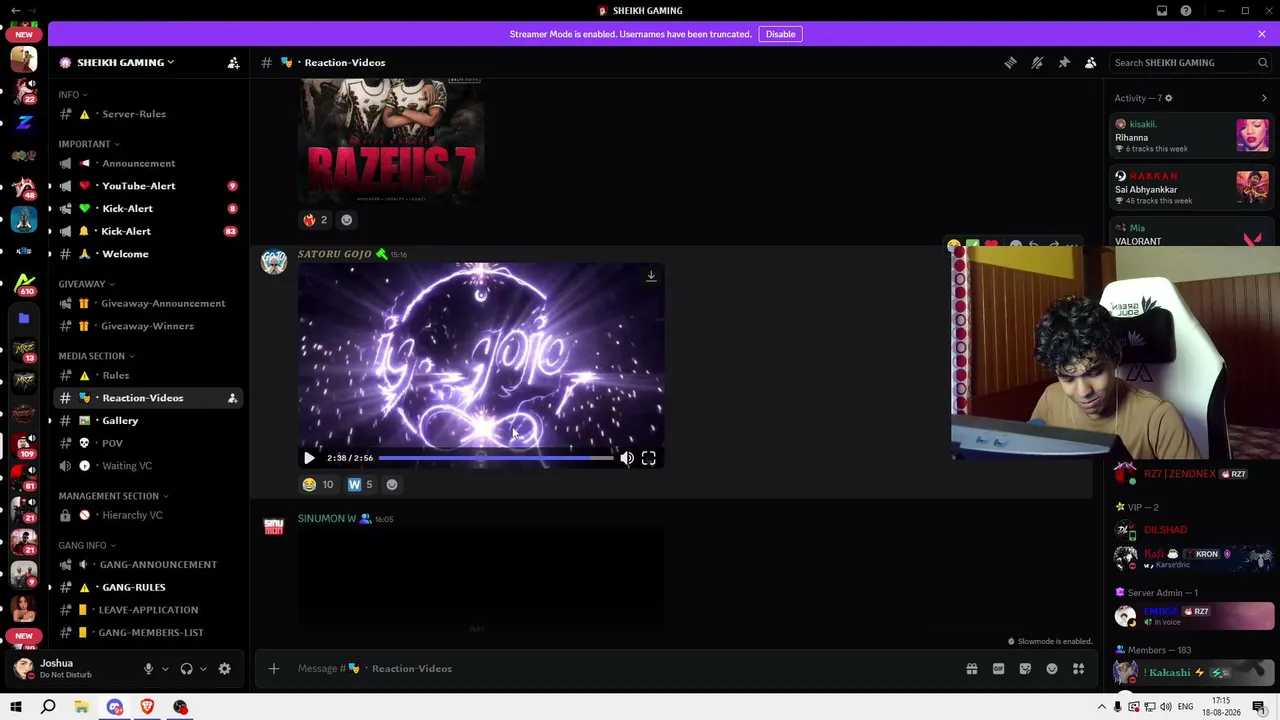
Task: Click create invite icon on Reaction-Videos channel
Action: 232,398
